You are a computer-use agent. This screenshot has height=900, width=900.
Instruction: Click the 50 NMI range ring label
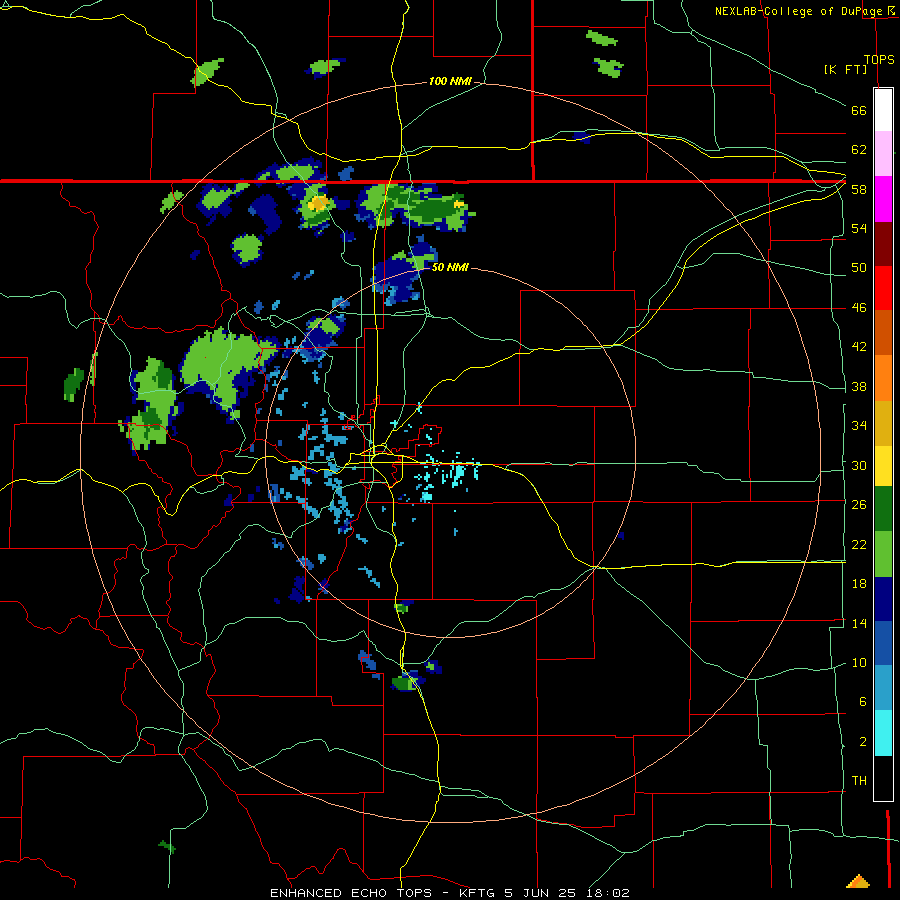(450, 267)
